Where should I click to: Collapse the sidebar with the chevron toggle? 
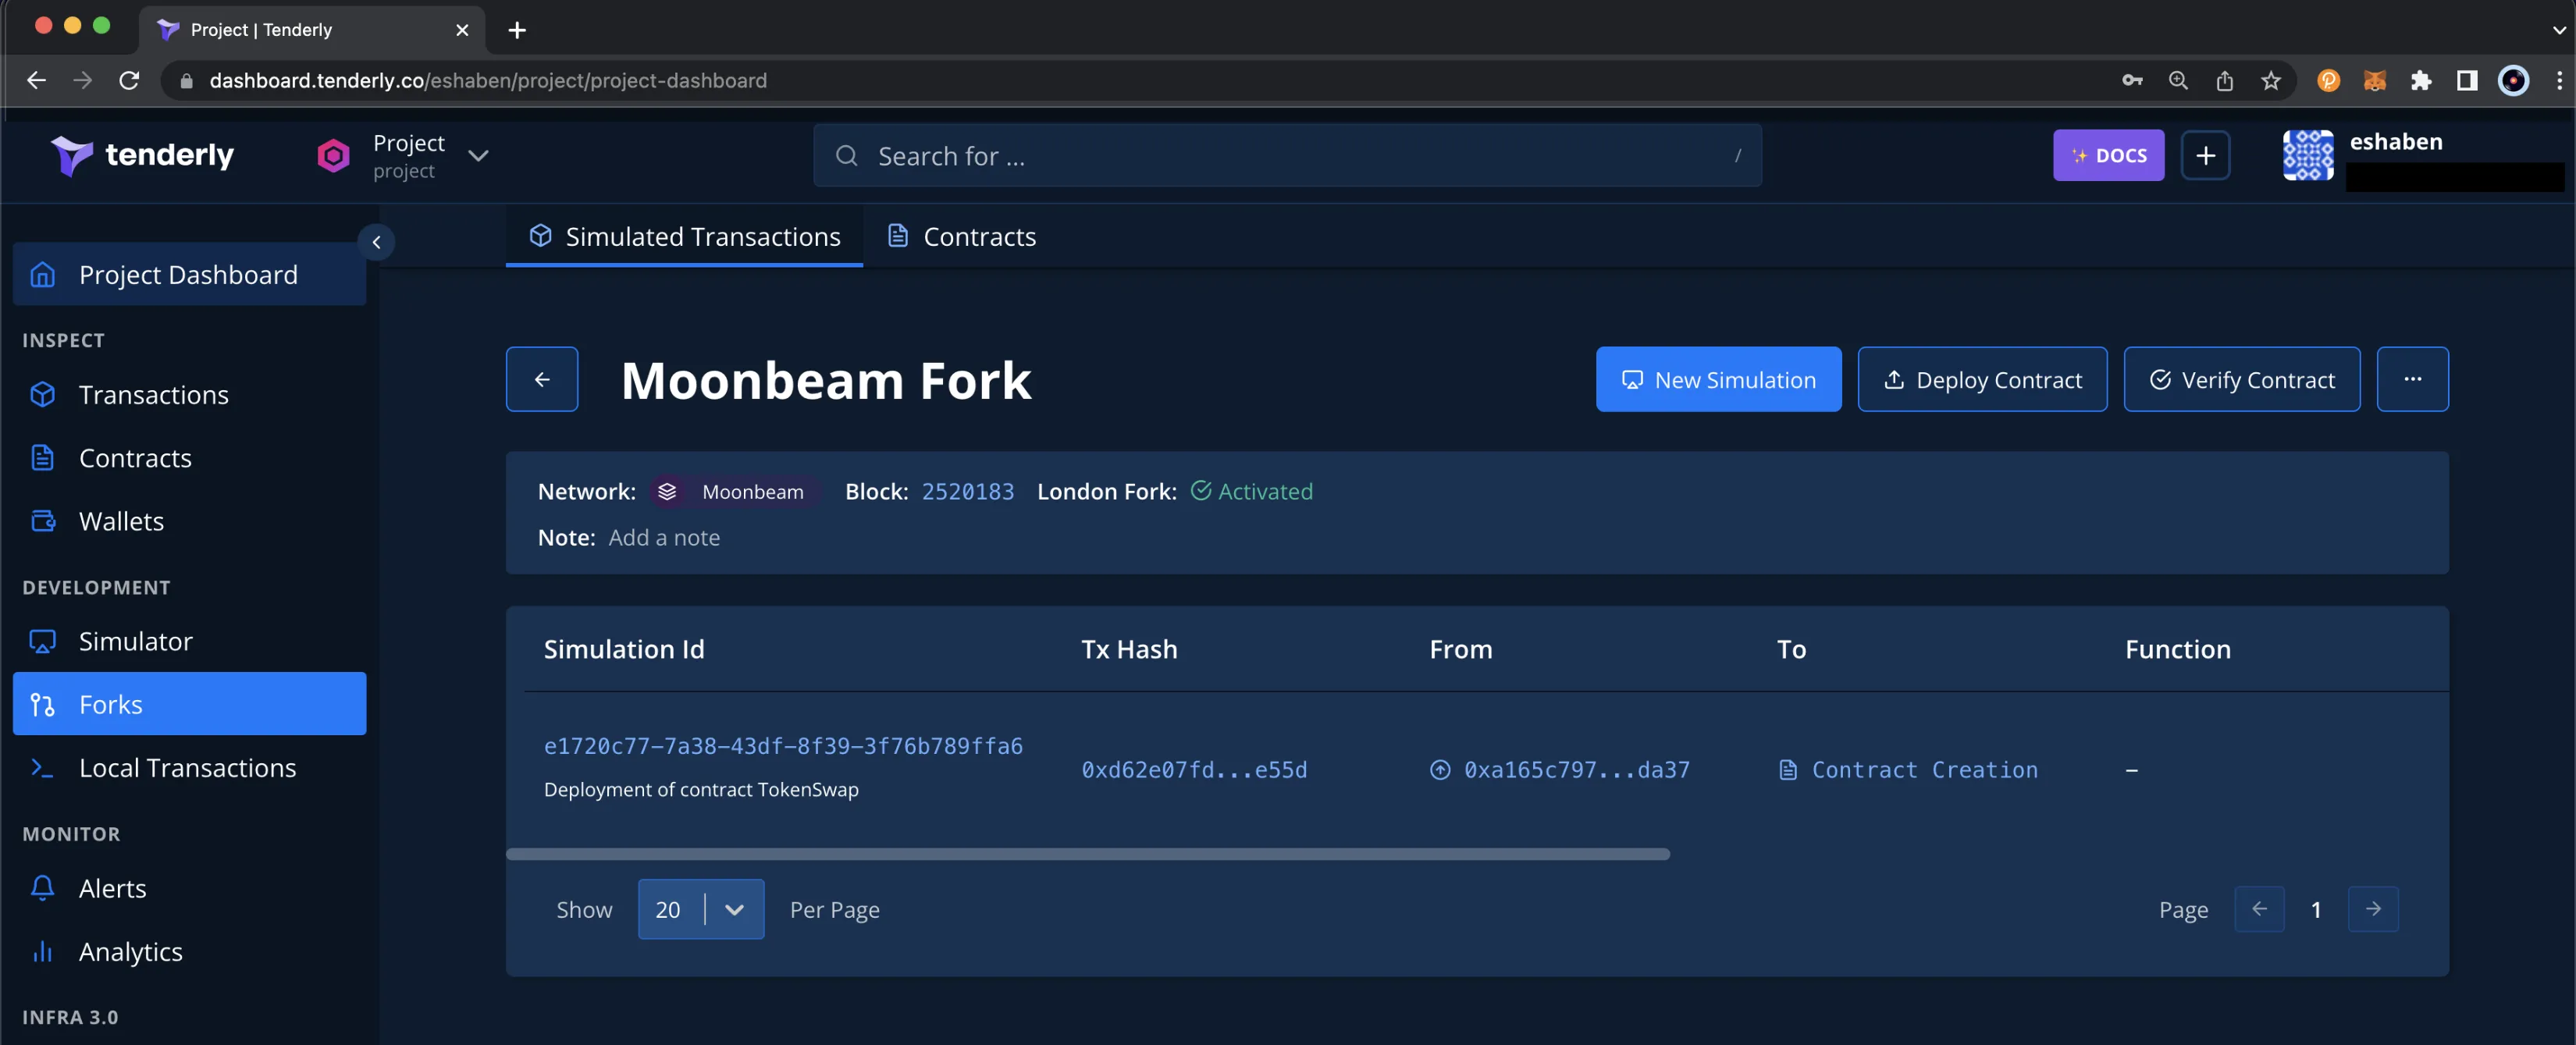point(376,242)
